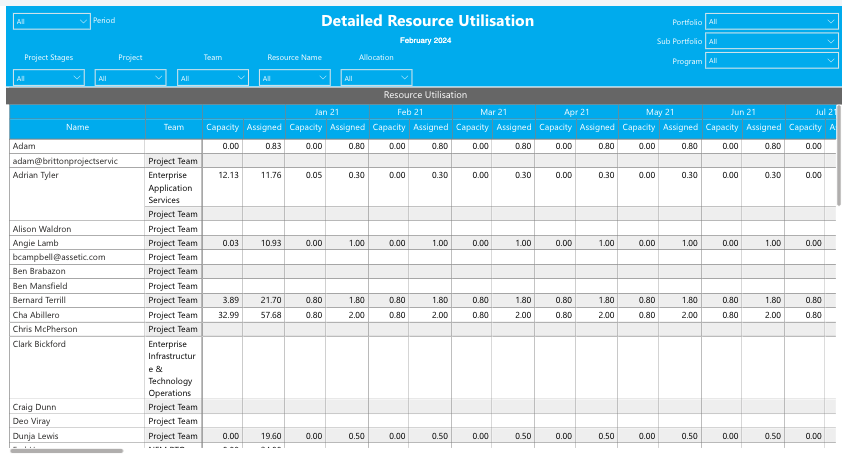The width and height of the screenshot is (842, 455).
Task: Click Angie Lamb's total capacity 0.03
Action: (x=222, y=243)
